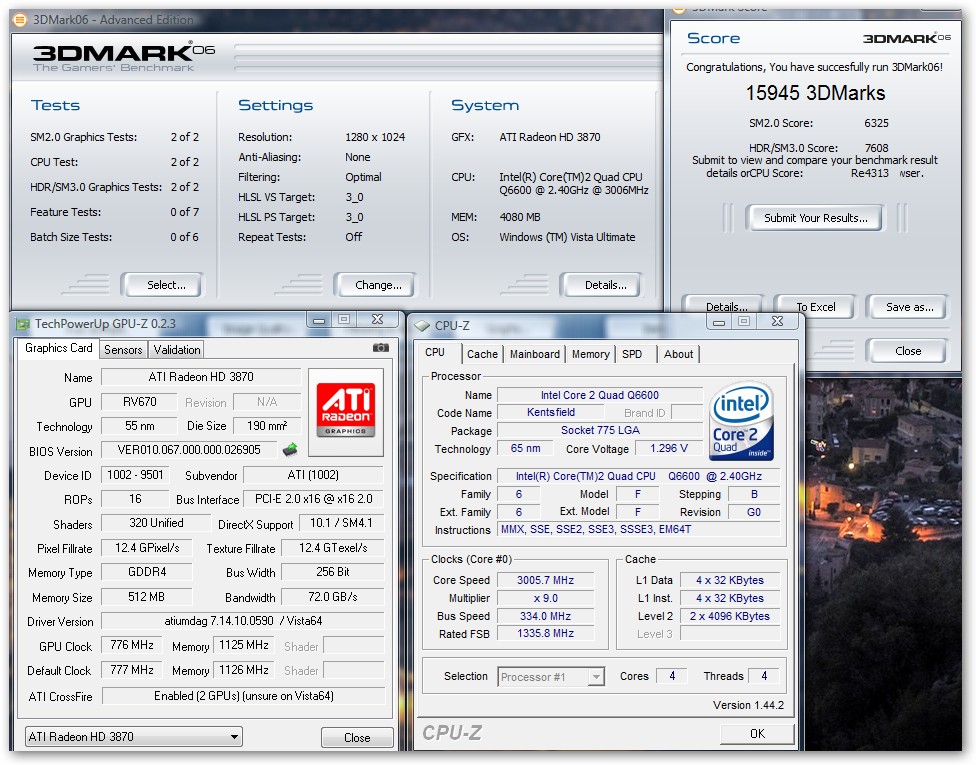Click the Code Name value Kentsfield
This screenshot has width=976, height=765.
[x=551, y=412]
